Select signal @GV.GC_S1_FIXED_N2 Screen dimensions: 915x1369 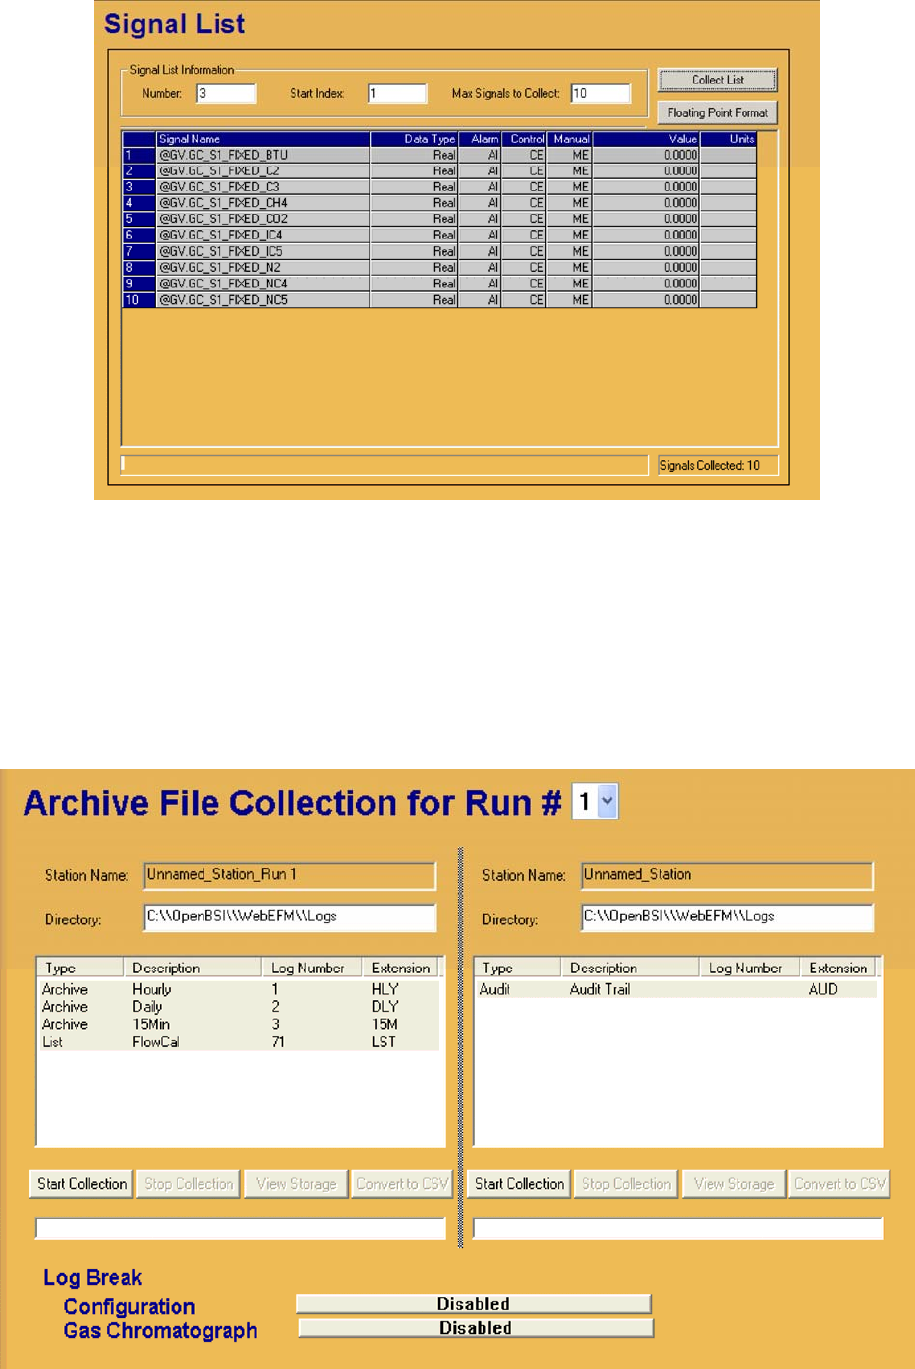(x=439, y=267)
